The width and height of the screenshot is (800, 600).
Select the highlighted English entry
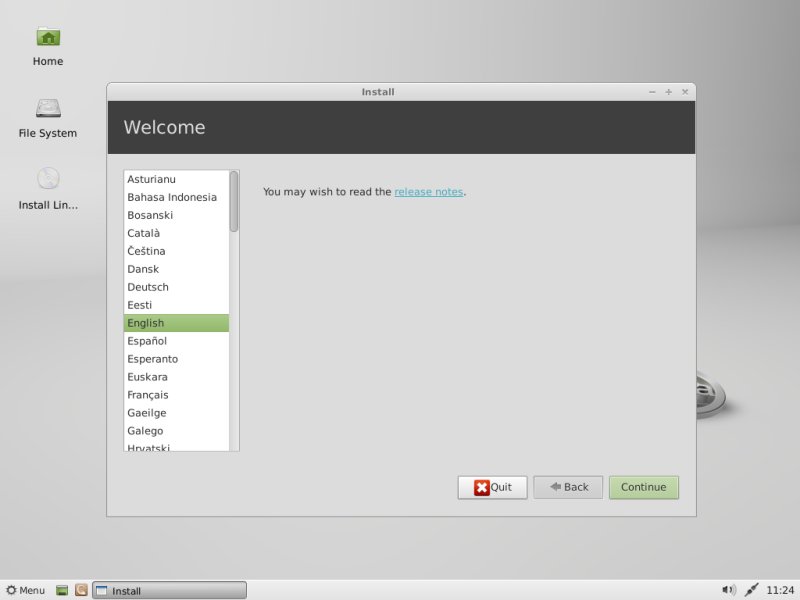[176, 323]
